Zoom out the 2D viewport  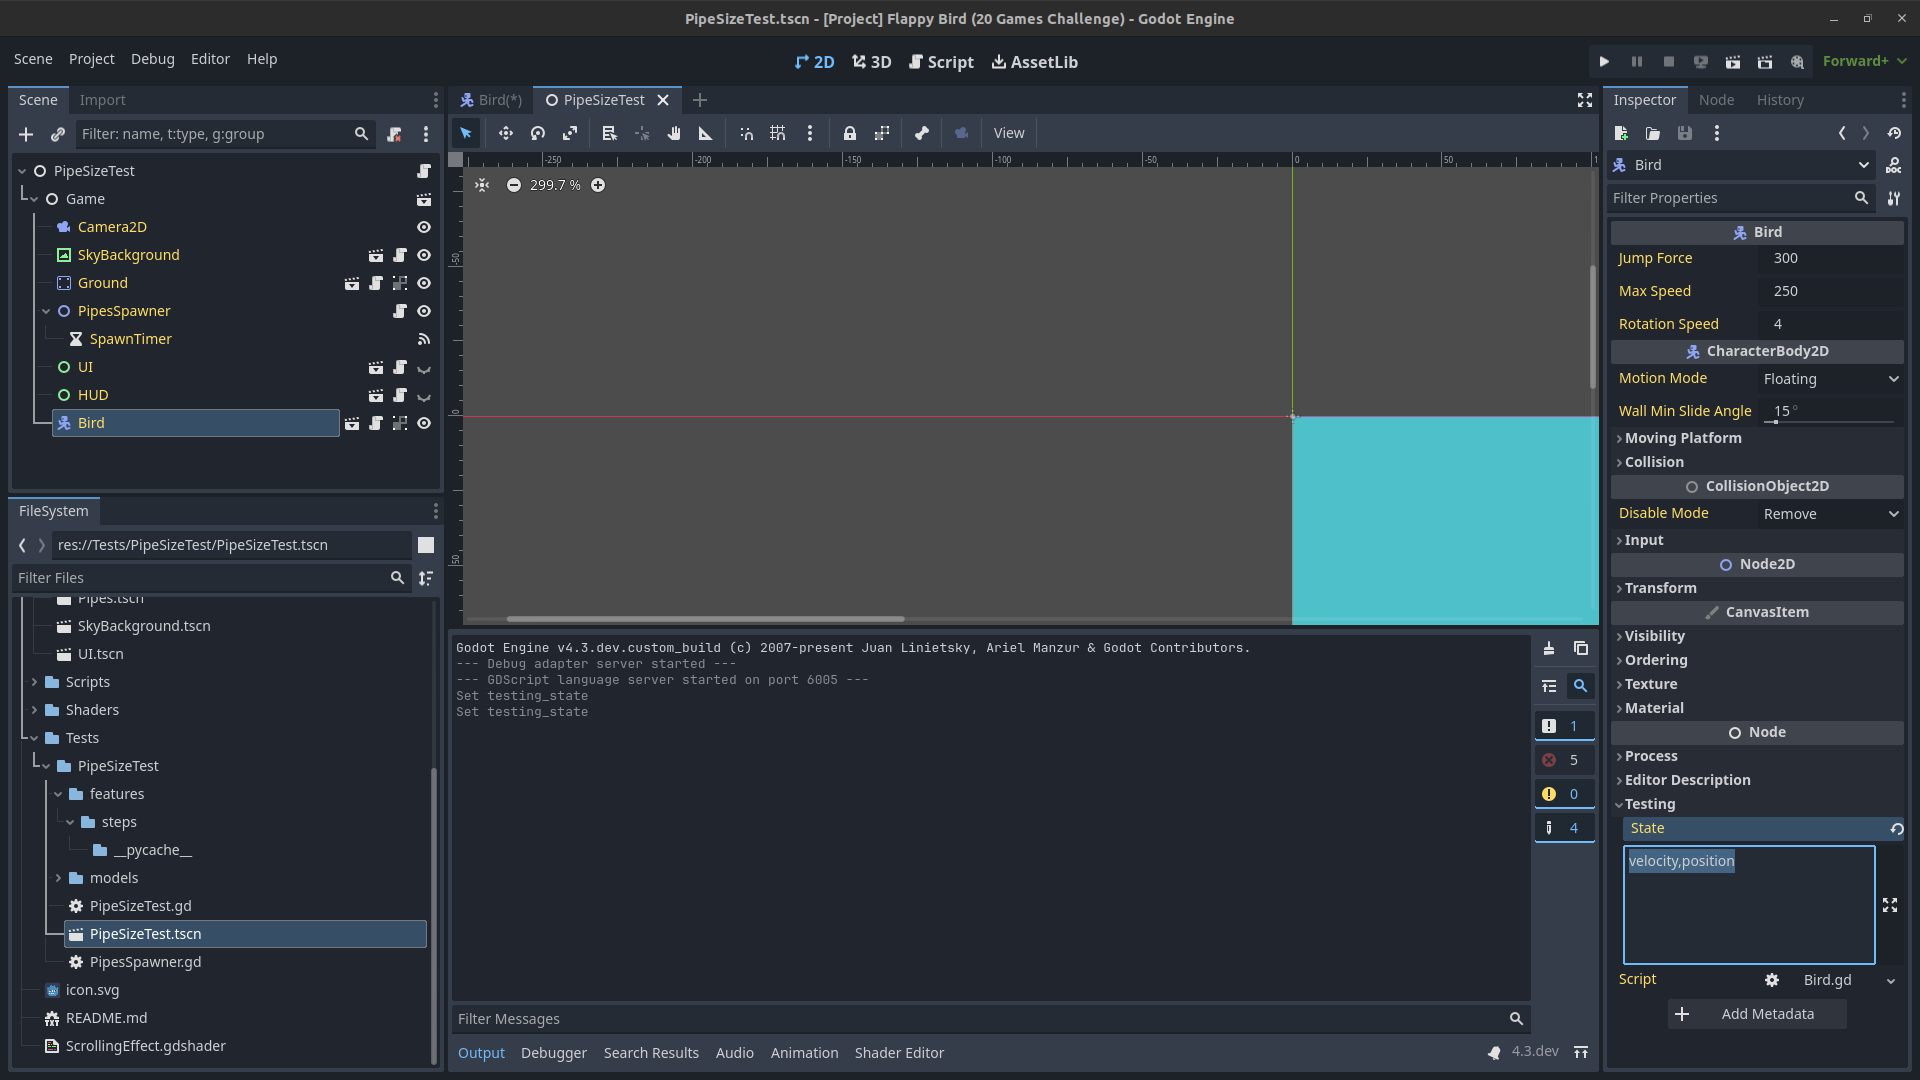514,185
